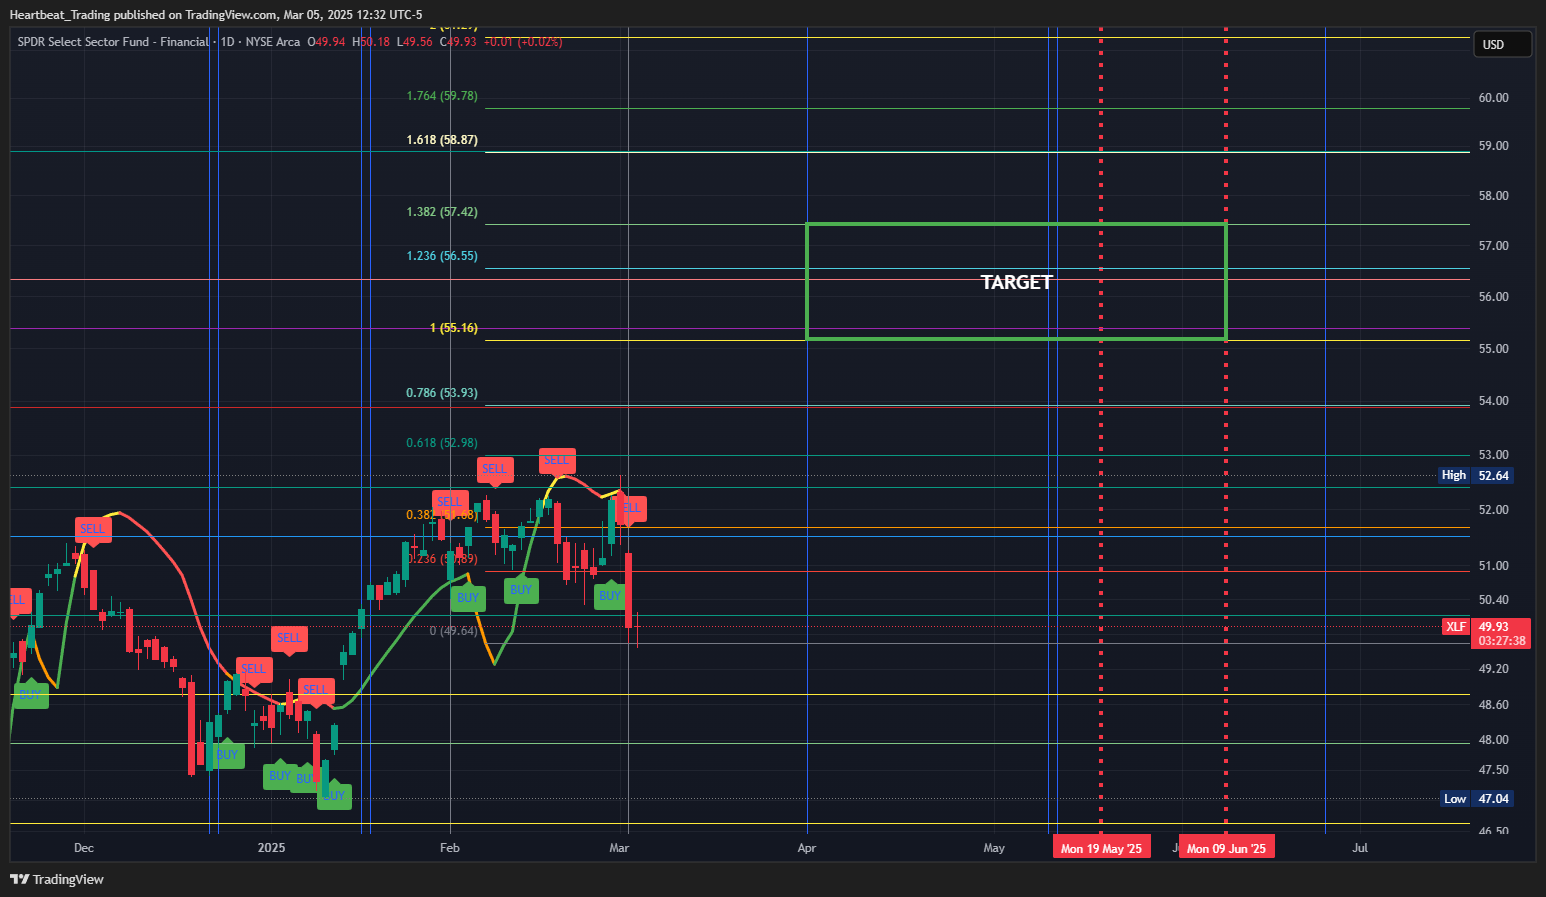Viewport: 1546px width, 897px height.
Task: Click the Apr label on the time axis
Action: click(x=807, y=848)
